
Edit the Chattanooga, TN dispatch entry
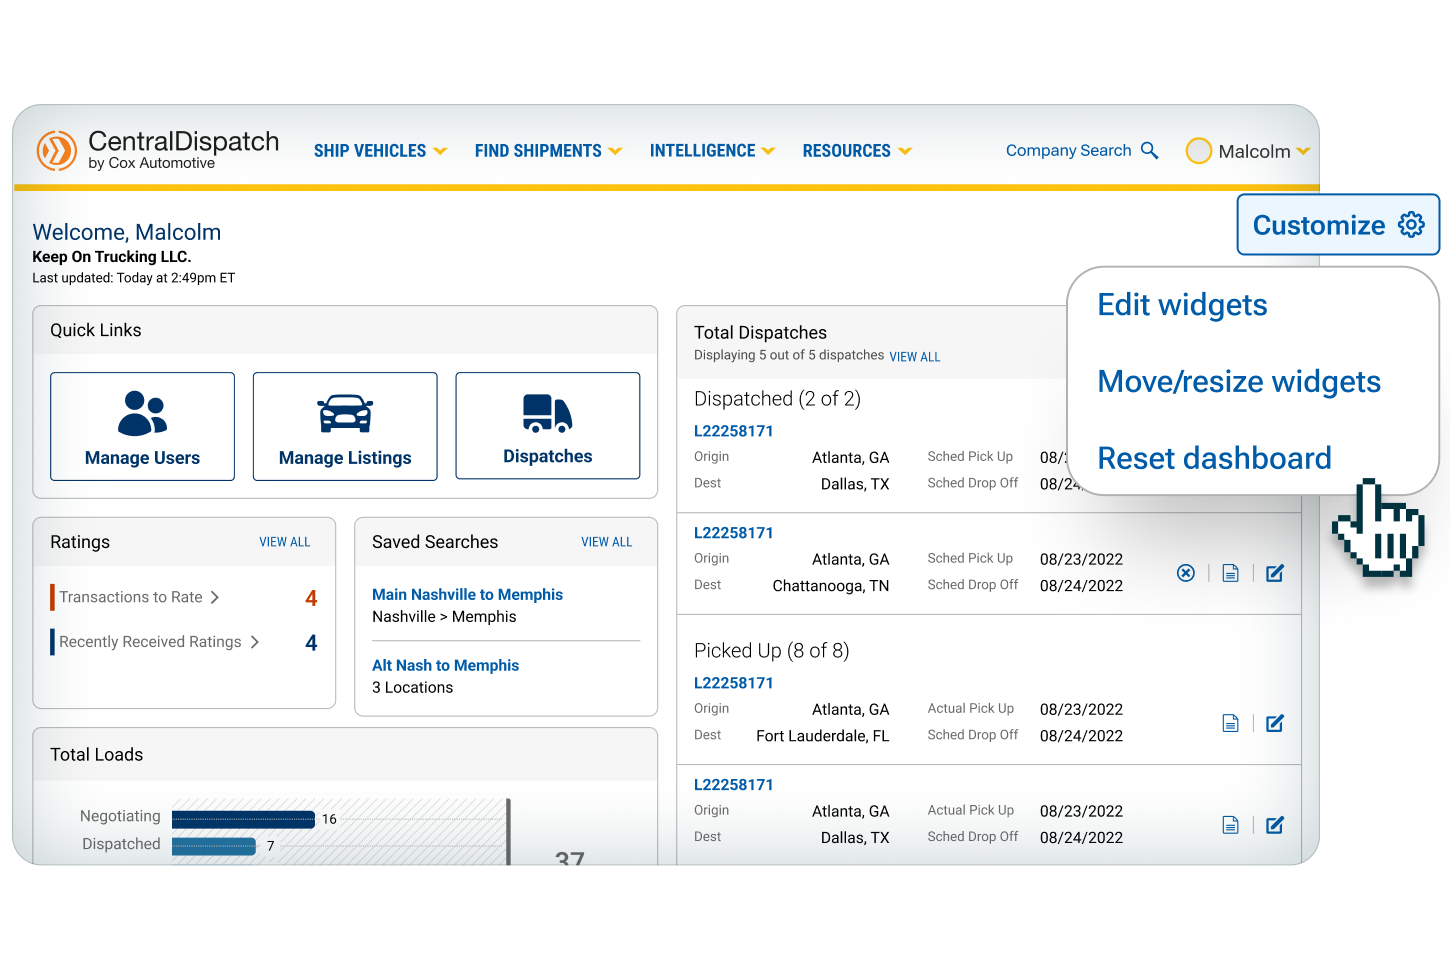[x=1275, y=573]
